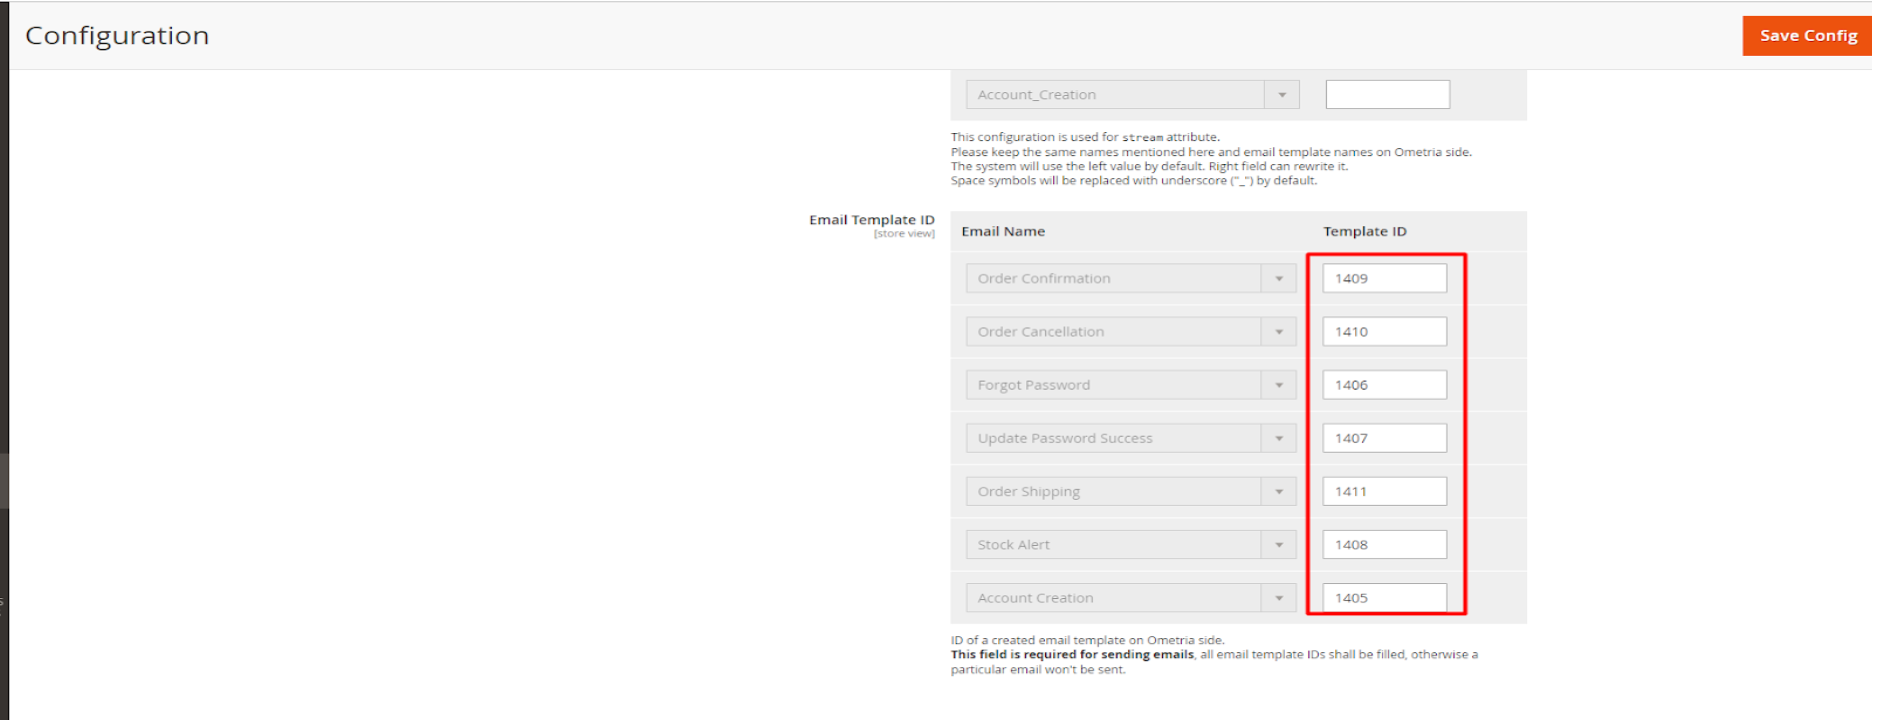
Task: Click the template ID field showing 1405
Action: click(1385, 598)
